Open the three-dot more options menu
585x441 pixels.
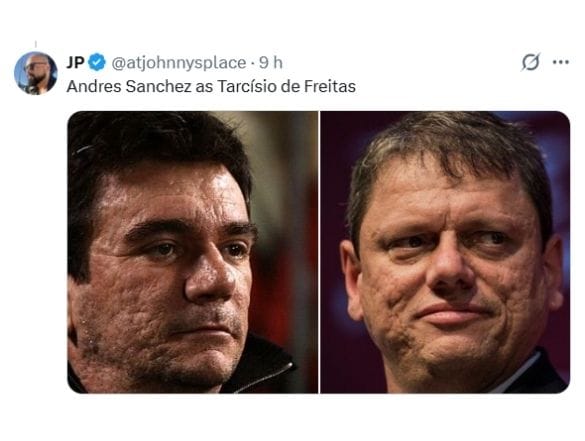[561, 62]
